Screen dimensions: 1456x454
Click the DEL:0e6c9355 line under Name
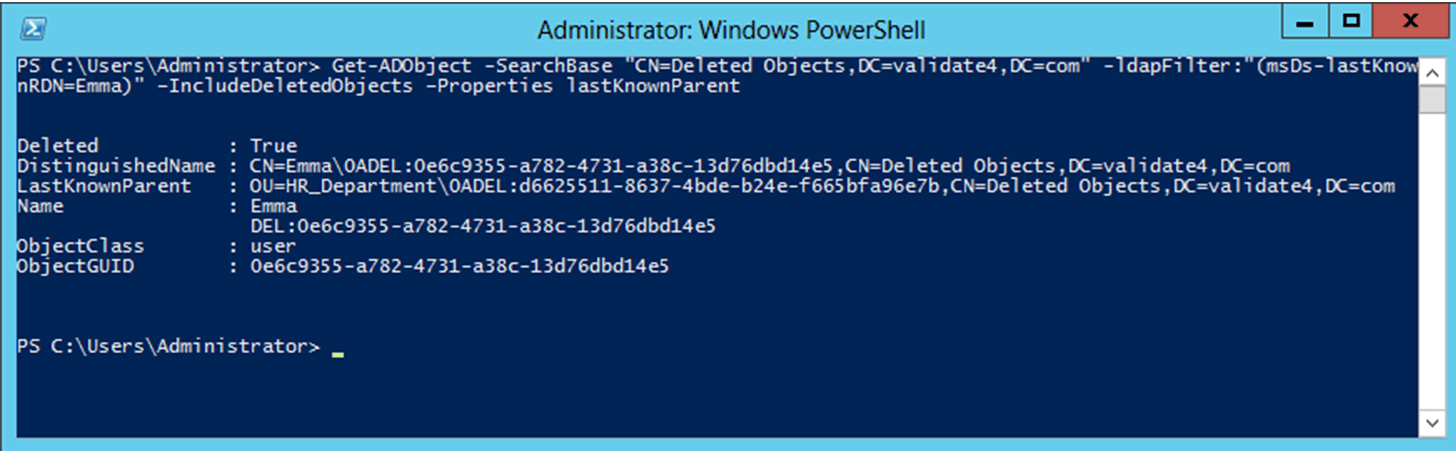pos(482,226)
